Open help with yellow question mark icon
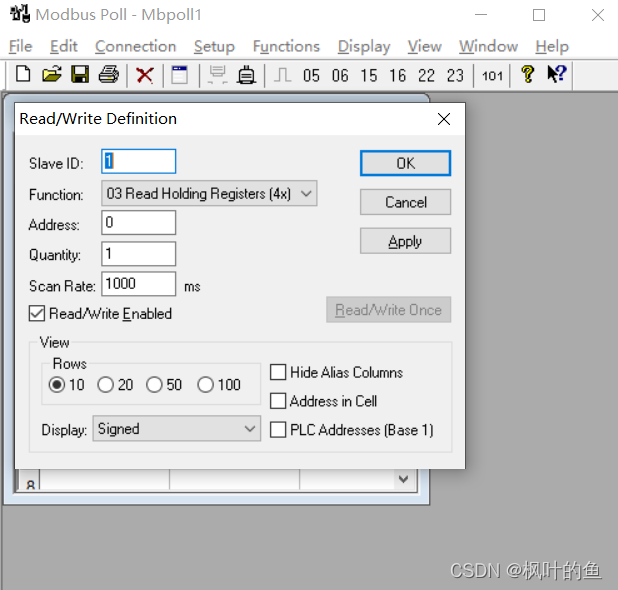The image size is (618, 590). pos(528,74)
